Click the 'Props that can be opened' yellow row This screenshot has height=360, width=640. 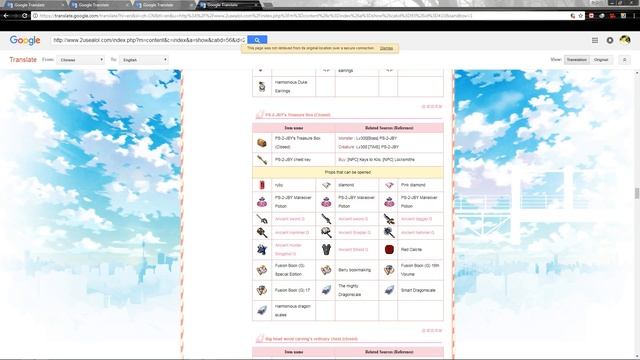click(348, 172)
